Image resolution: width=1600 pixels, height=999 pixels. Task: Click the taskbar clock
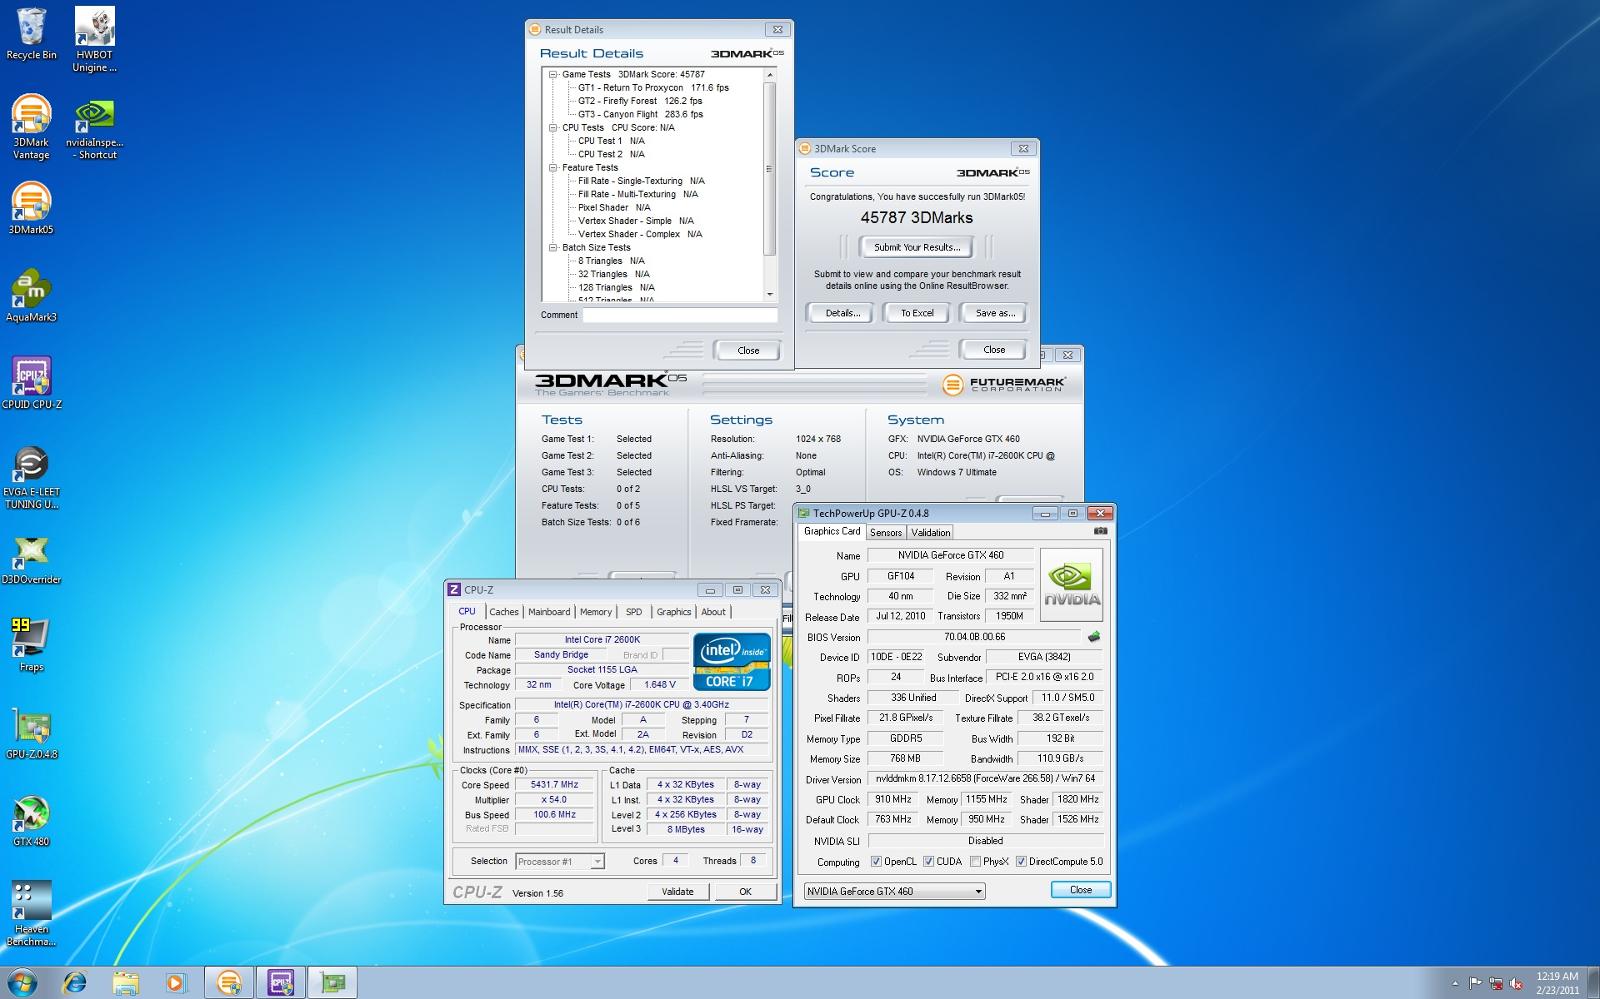point(1557,983)
